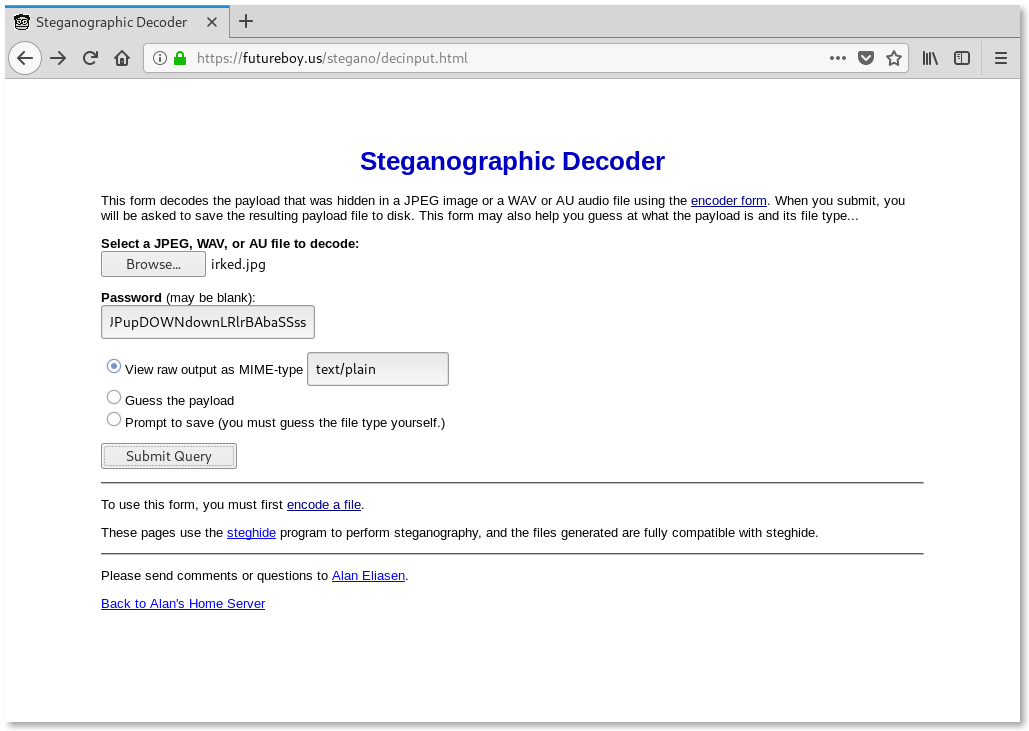The height and width of the screenshot is (731, 1029).
Task: Click the password input field
Action: [208, 322]
